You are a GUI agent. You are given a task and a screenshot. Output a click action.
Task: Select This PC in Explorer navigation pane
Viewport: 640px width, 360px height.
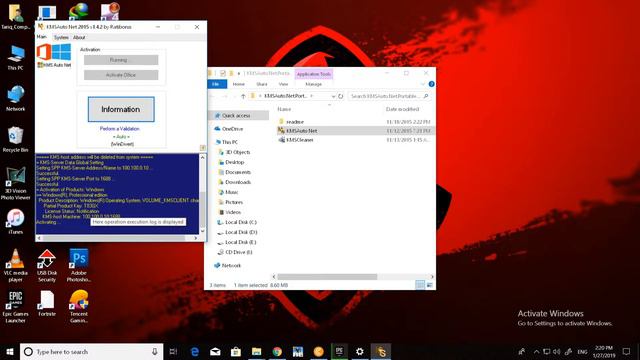tap(229, 142)
